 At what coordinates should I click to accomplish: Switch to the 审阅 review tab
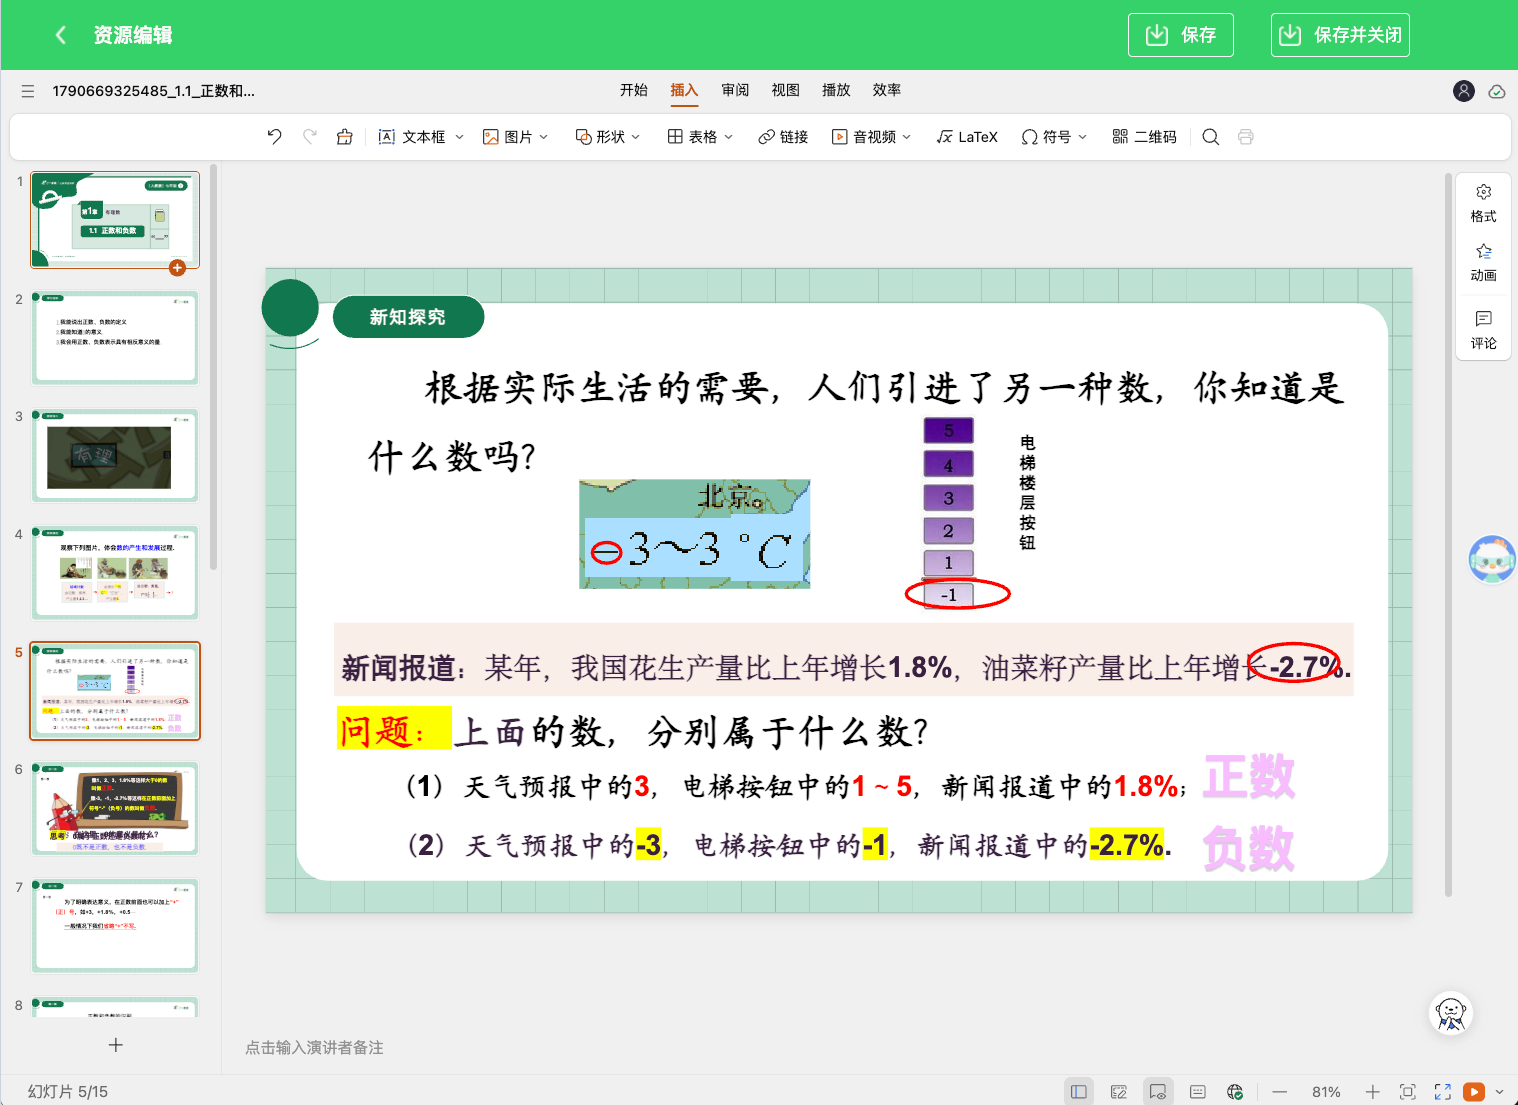[x=735, y=90]
